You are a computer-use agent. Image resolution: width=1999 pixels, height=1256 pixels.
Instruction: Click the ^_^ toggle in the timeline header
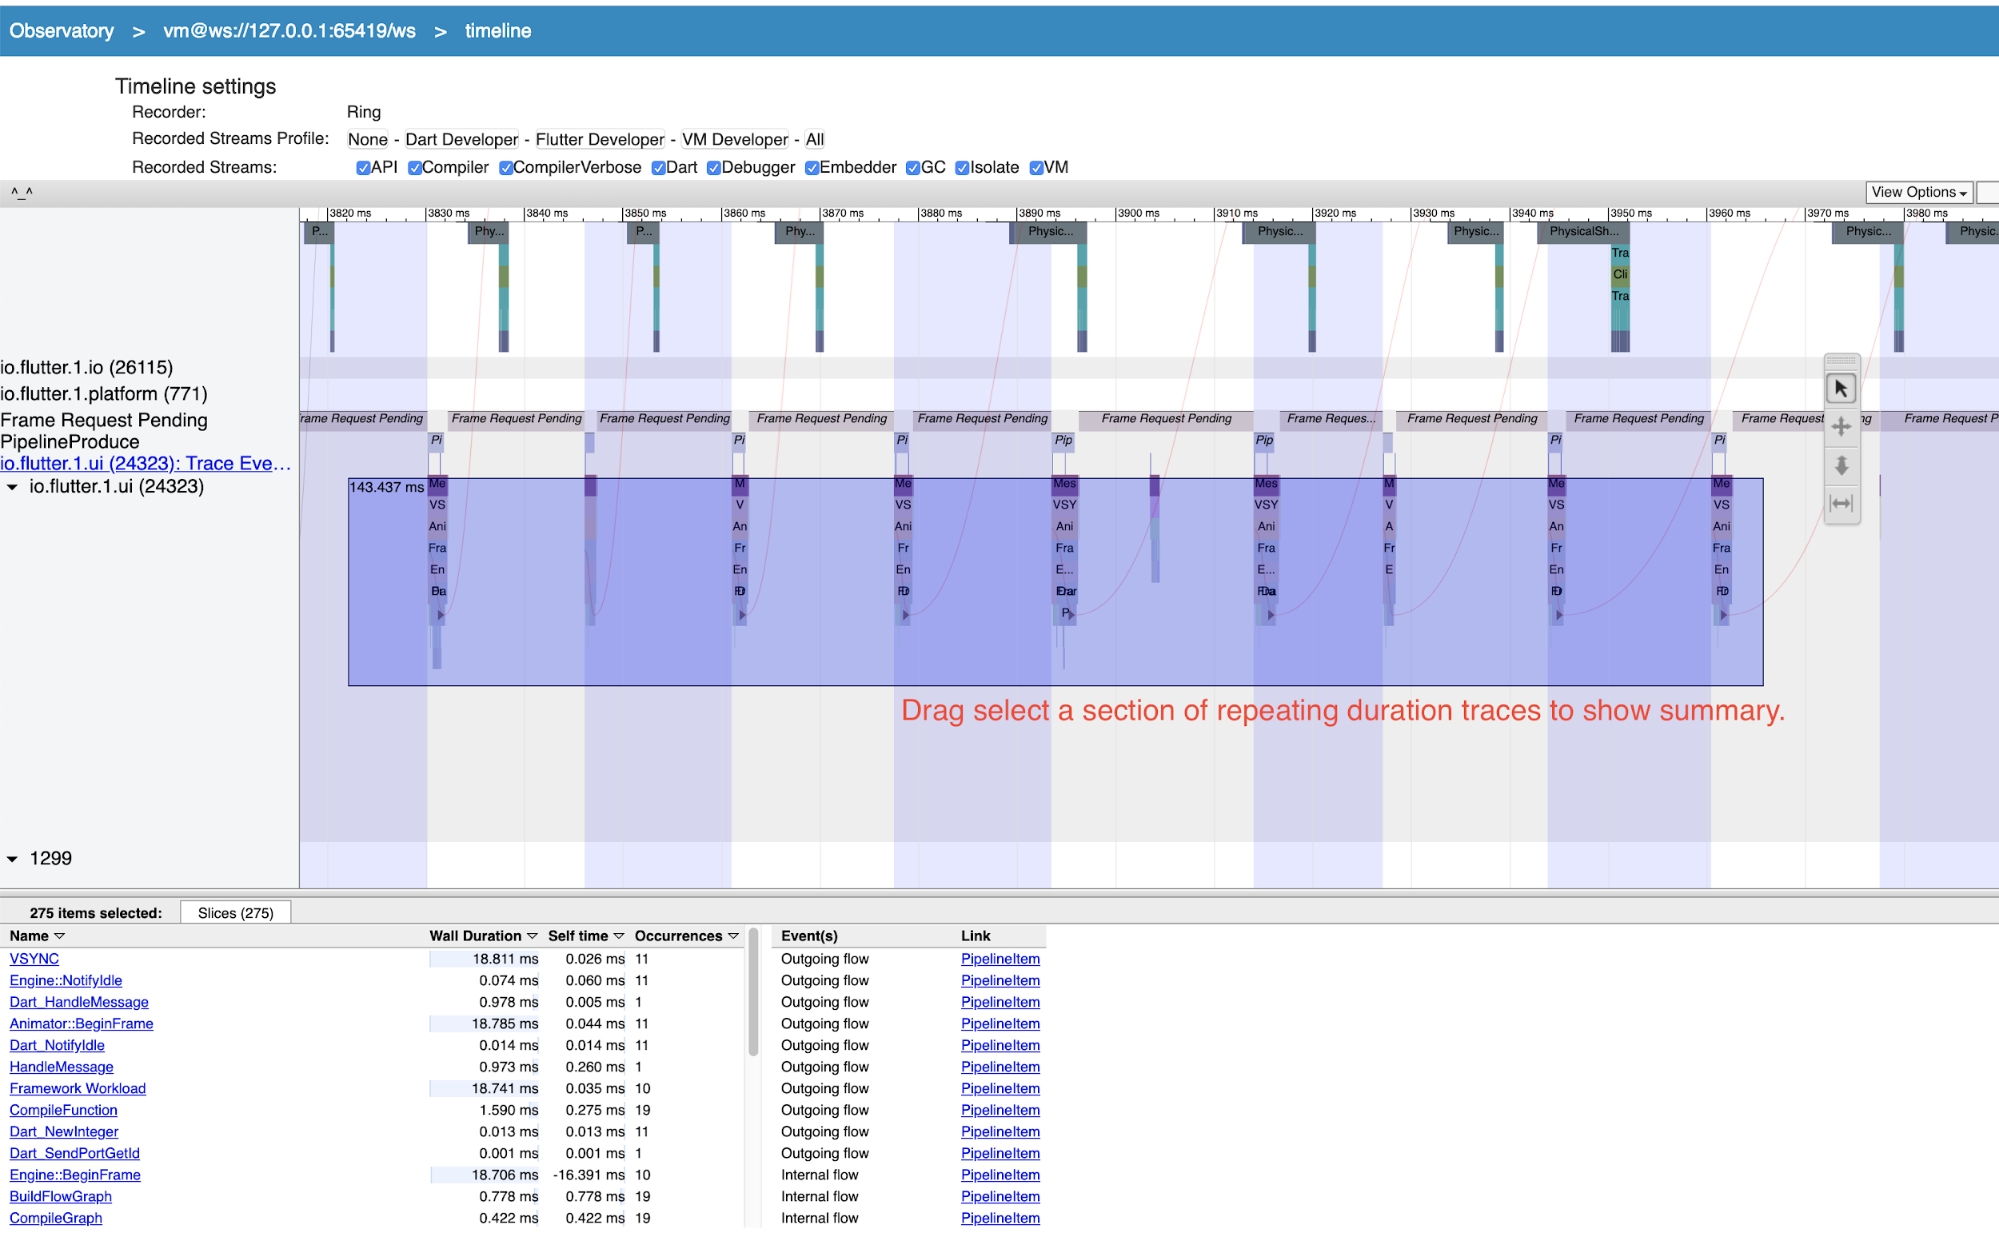(x=21, y=192)
